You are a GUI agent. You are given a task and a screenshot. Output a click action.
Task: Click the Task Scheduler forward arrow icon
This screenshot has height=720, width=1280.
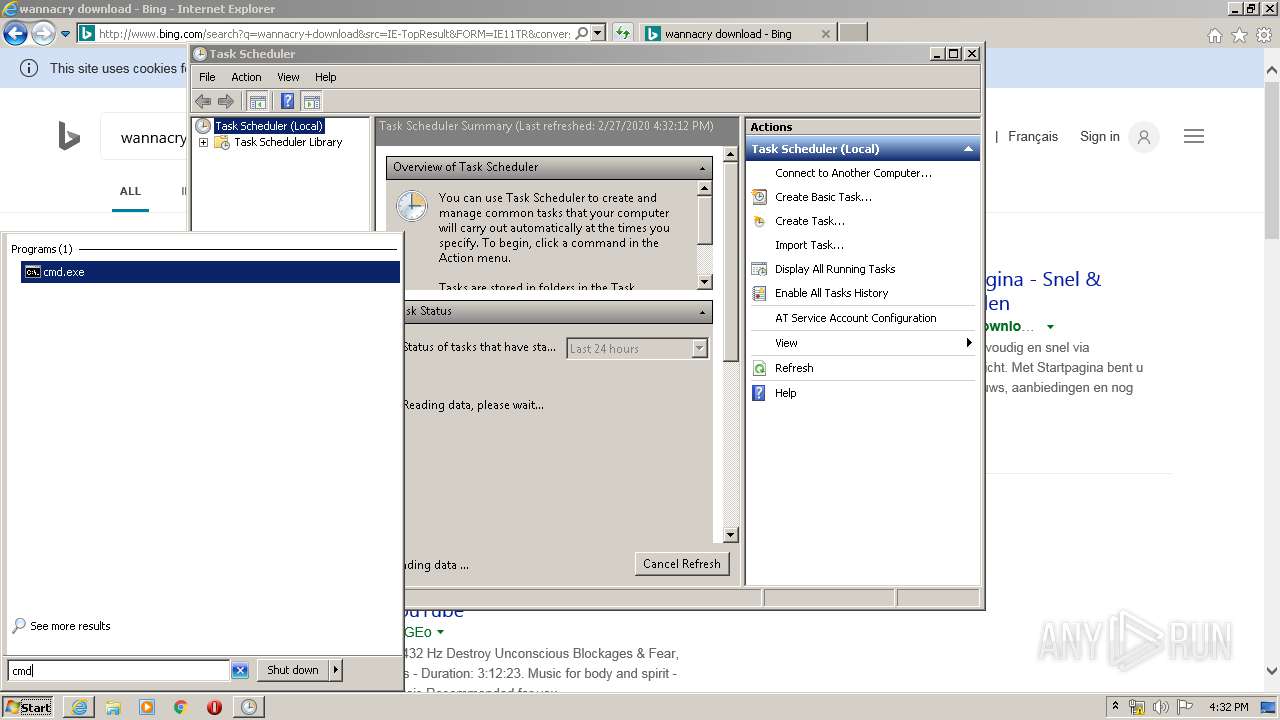(x=226, y=101)
